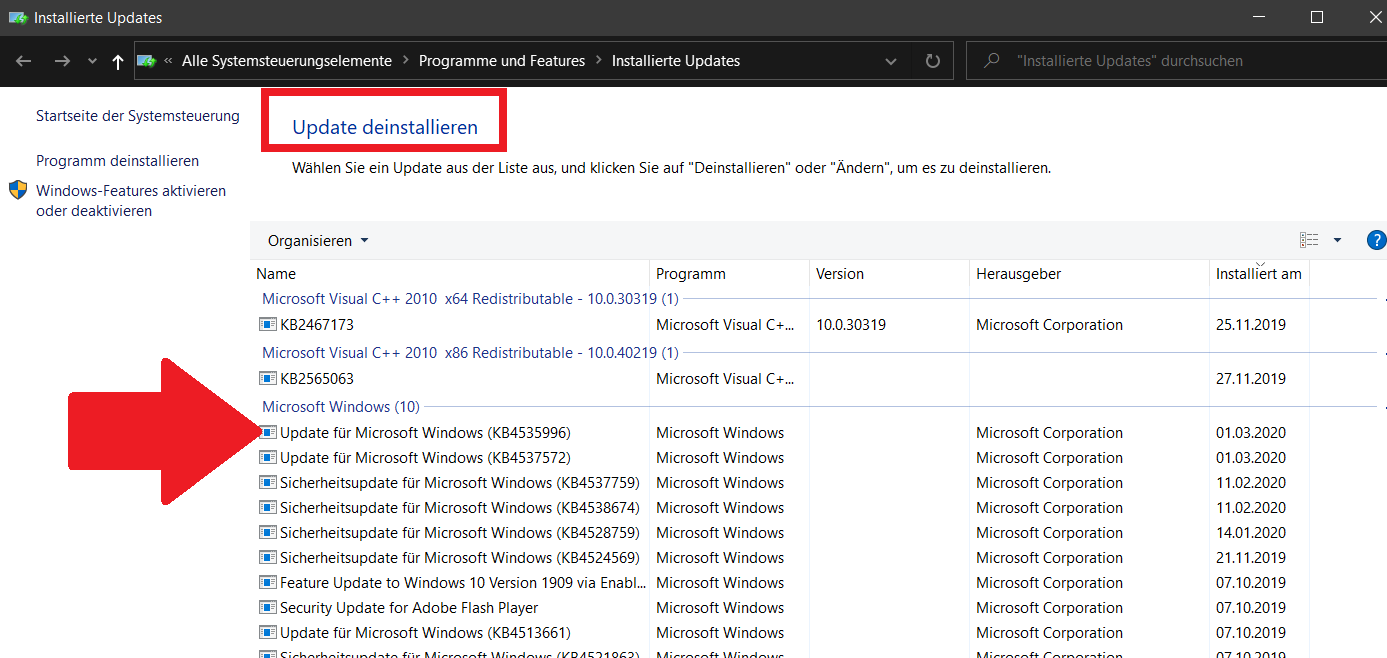Sort by the Name column header
Image resolution: width=1387 pixels, height=658 pixels.
(x=450, y=274)
